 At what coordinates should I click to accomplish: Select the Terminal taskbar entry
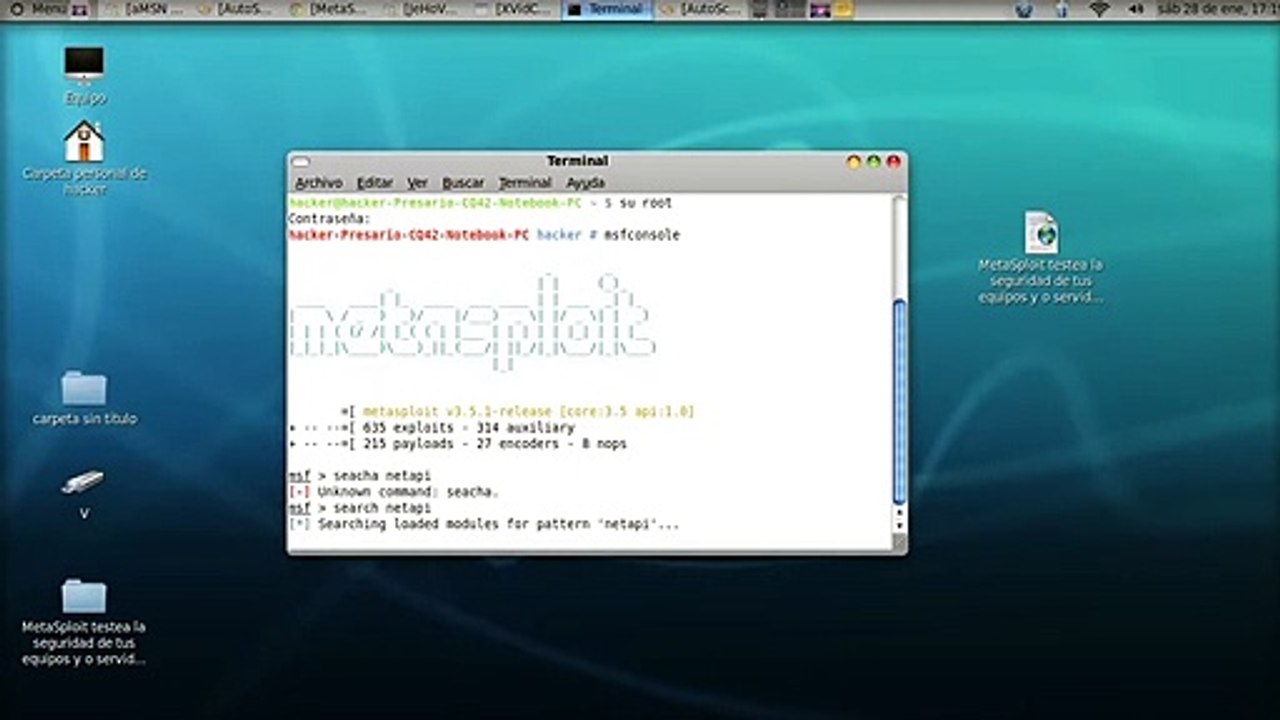click(x=607, y=9)
